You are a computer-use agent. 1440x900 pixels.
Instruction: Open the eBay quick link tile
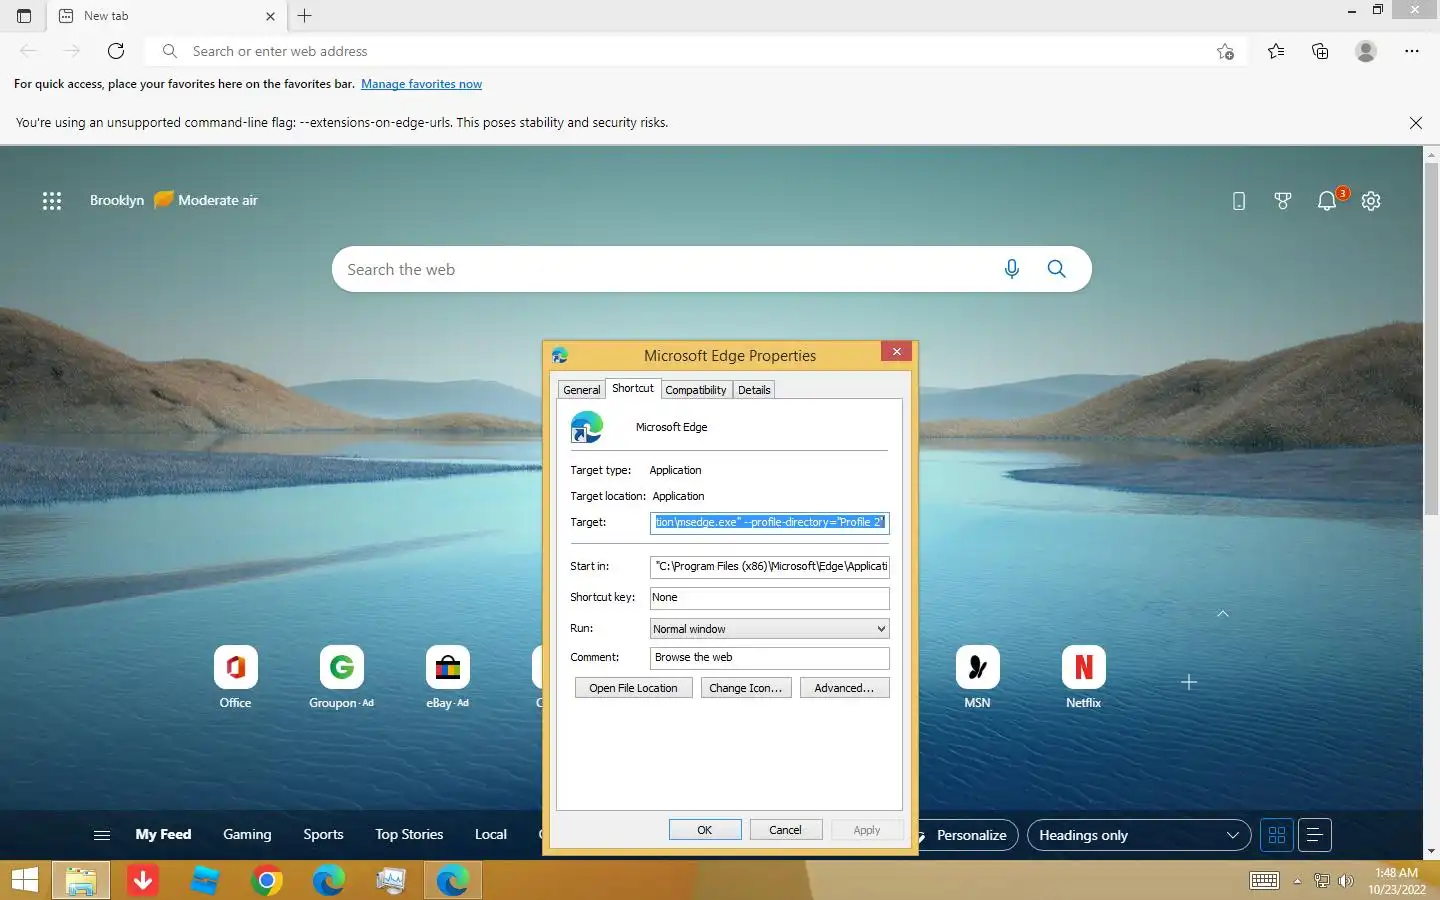point(448,676)
